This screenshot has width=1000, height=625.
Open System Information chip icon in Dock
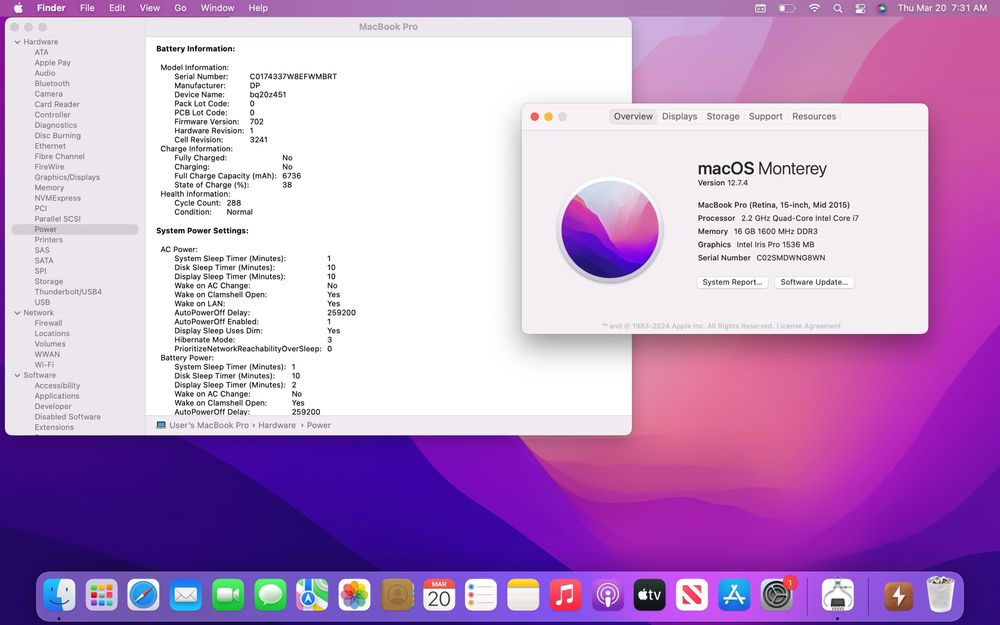[837, 596]
